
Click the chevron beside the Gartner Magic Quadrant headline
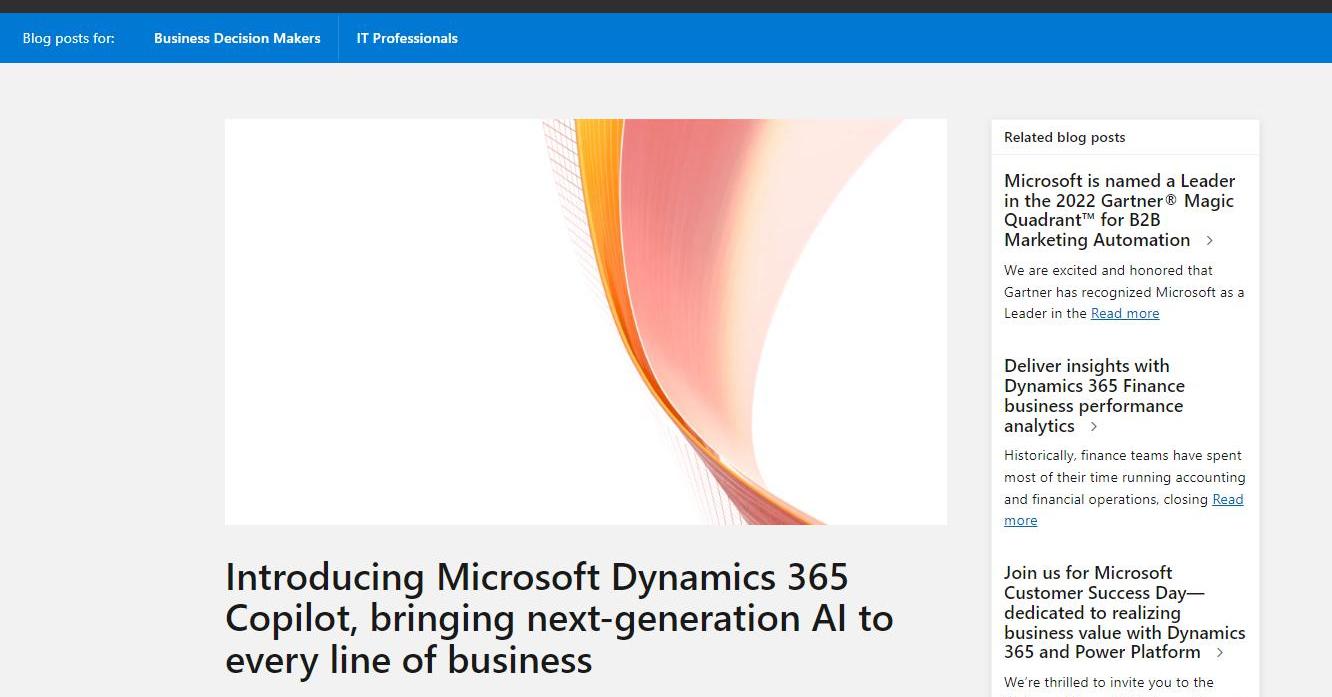pos(1210,241)
